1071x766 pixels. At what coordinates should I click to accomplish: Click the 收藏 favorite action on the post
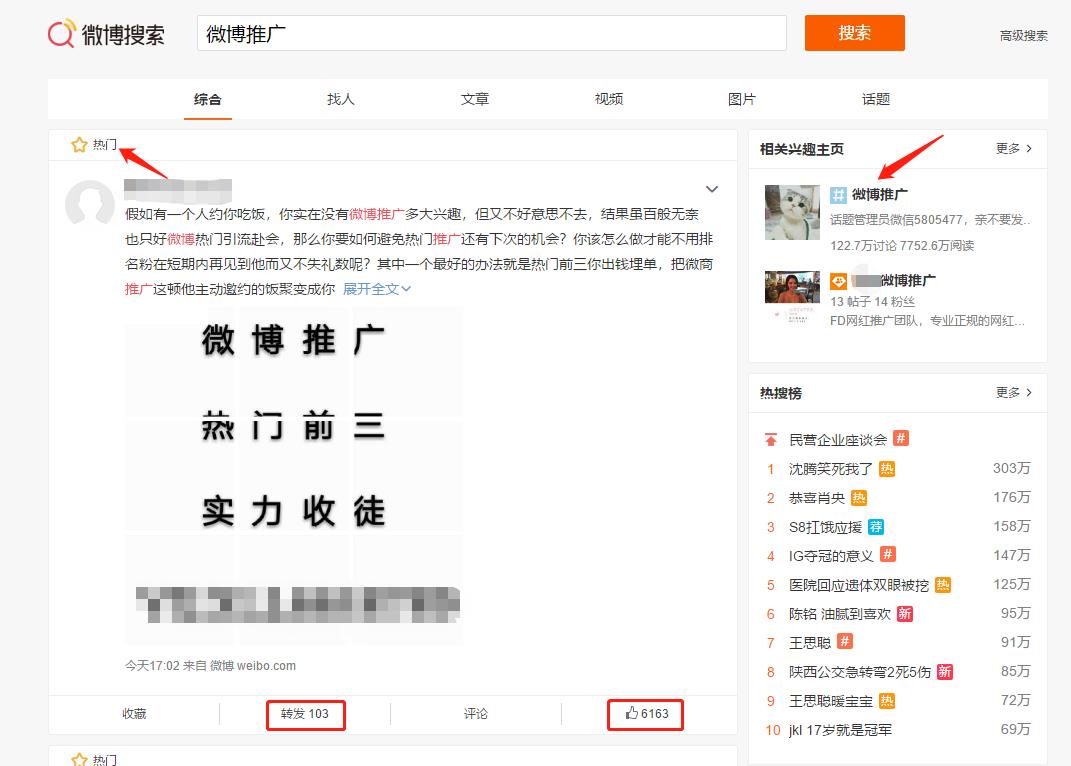coord(133,713)
